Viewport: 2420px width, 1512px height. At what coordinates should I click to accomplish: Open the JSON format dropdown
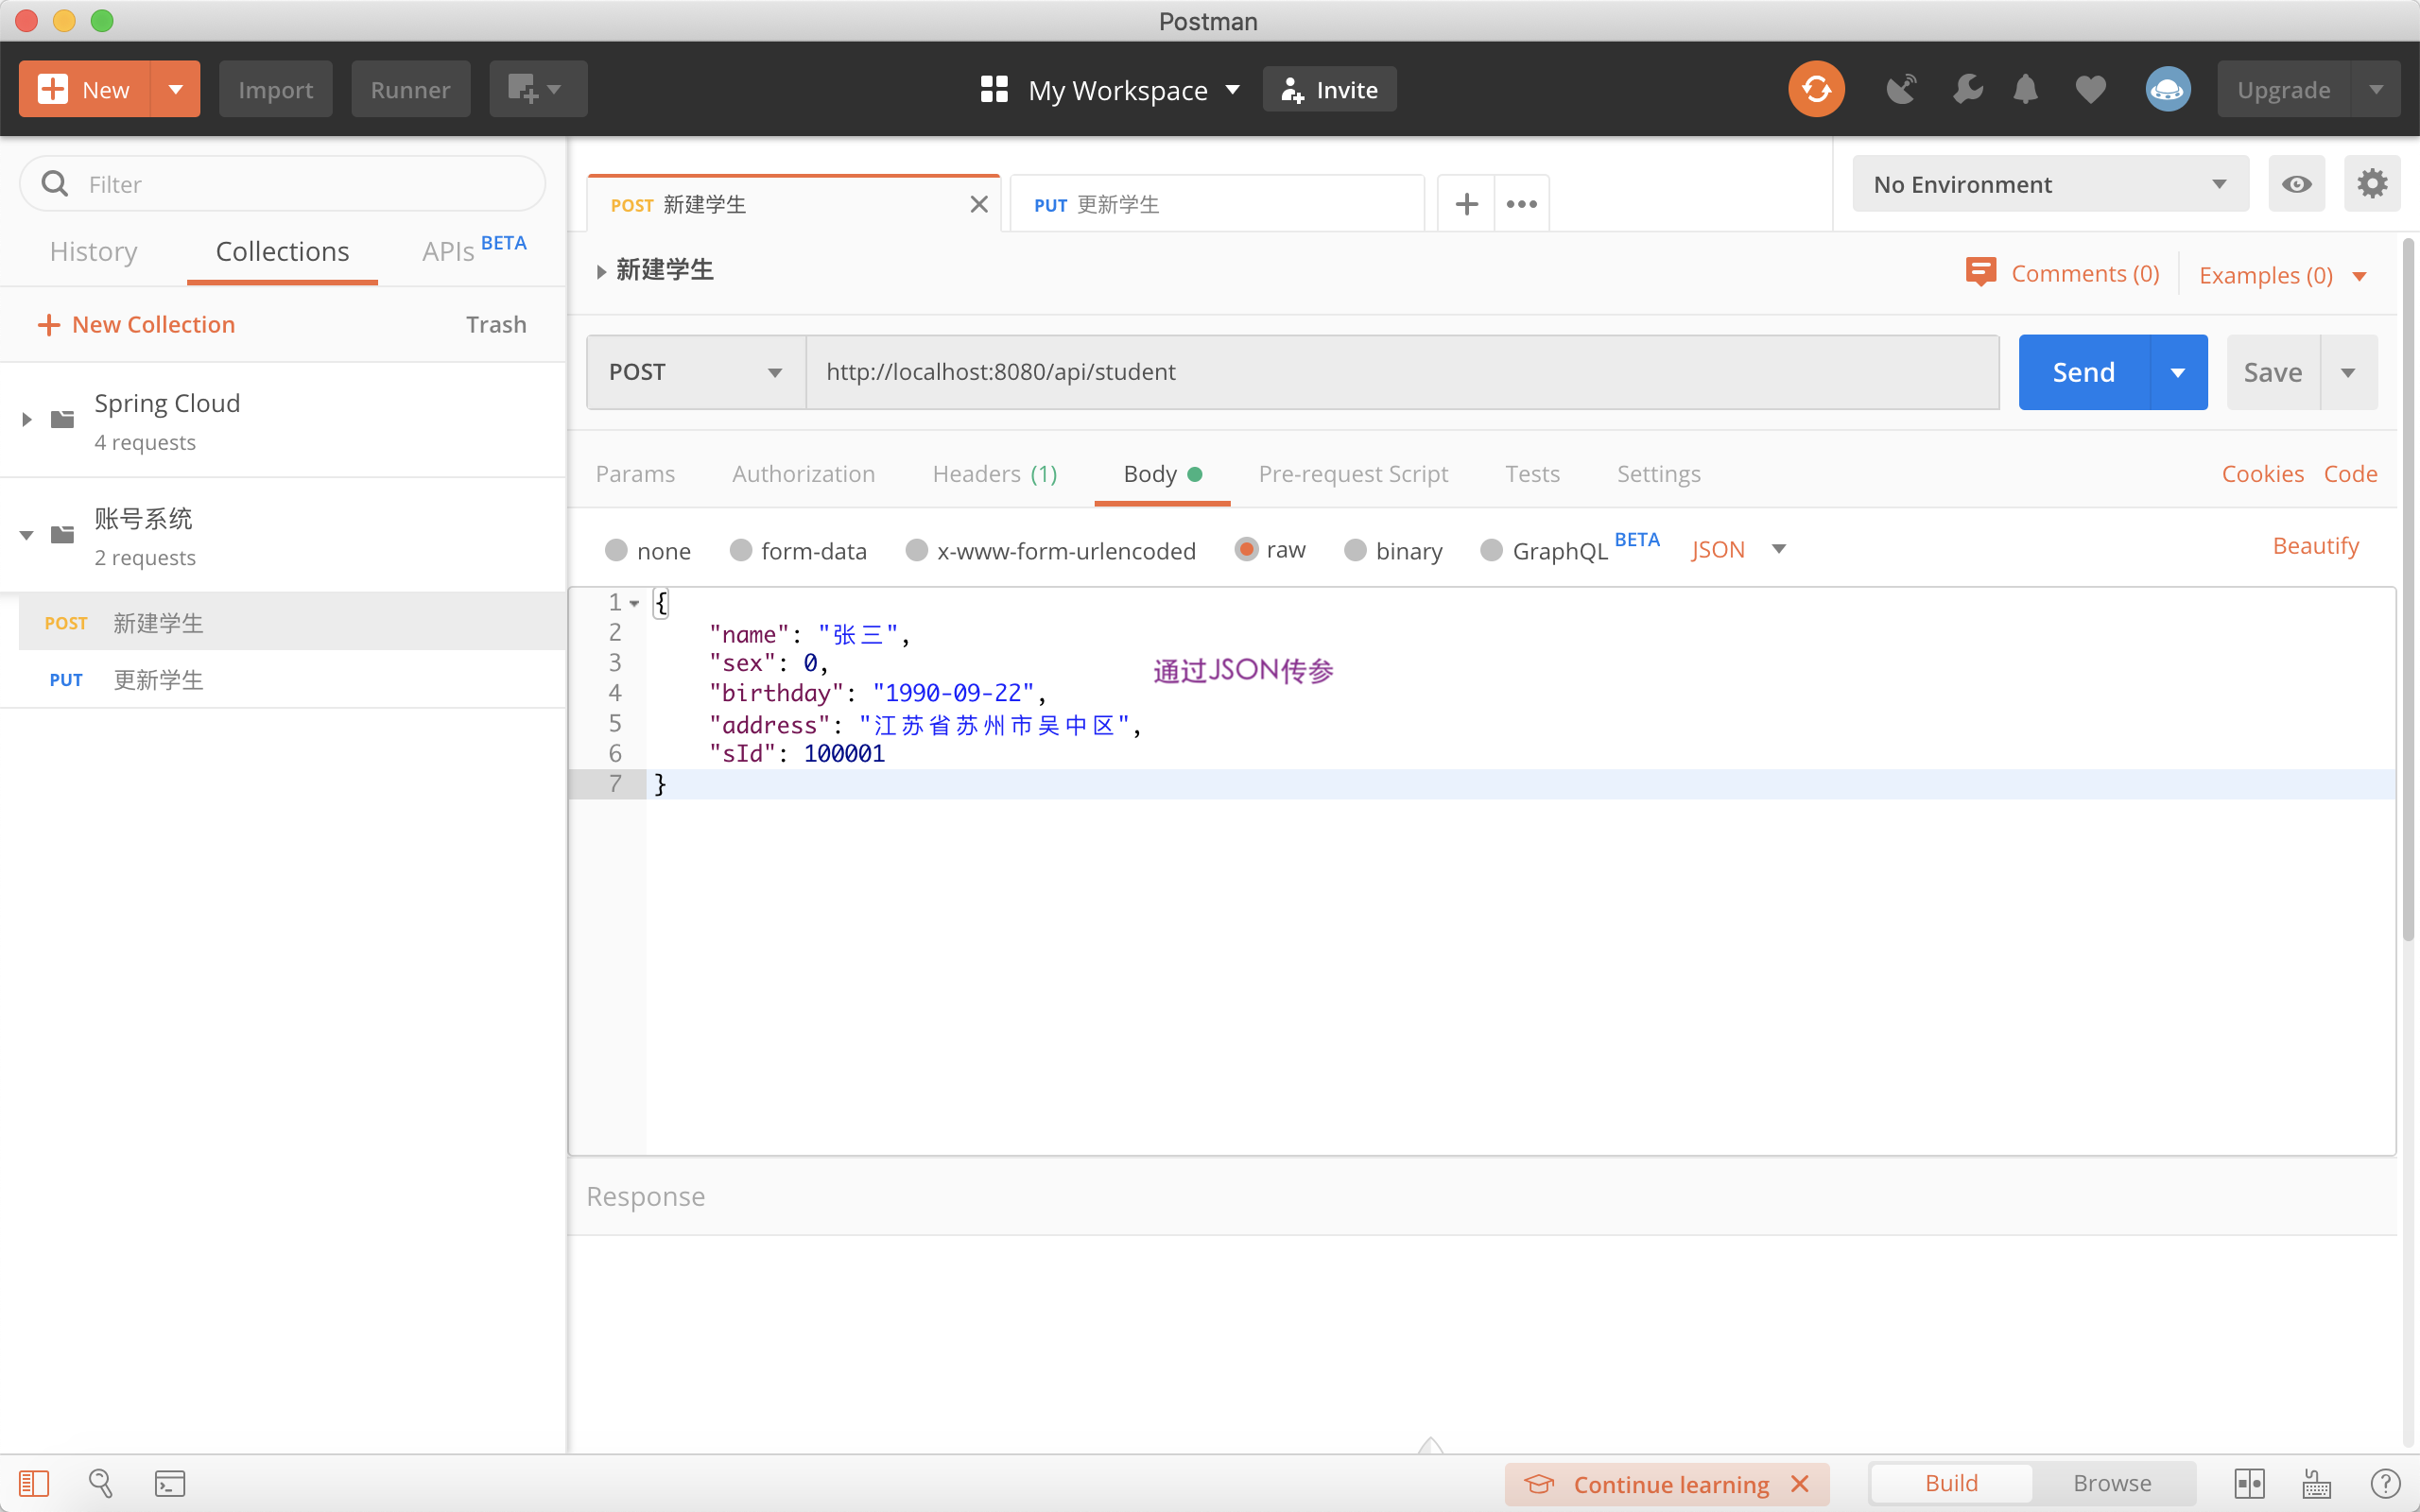(x=1738, y=549)
